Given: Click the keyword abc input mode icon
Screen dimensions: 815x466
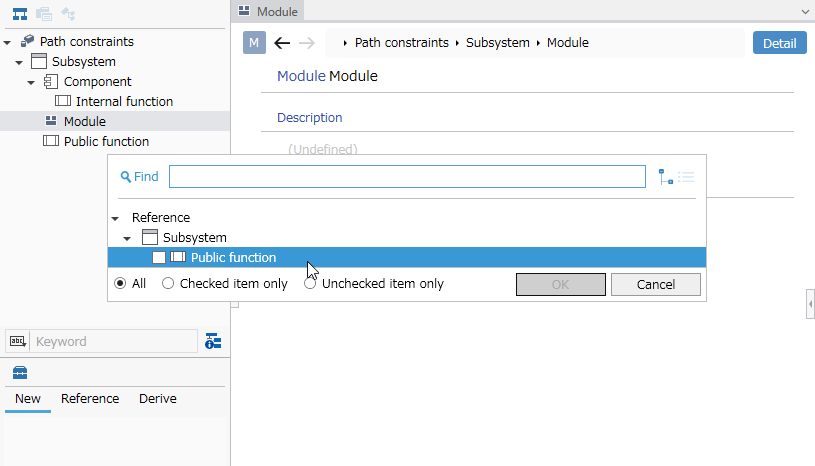Looking at the screenshot, I should [17, 341].
